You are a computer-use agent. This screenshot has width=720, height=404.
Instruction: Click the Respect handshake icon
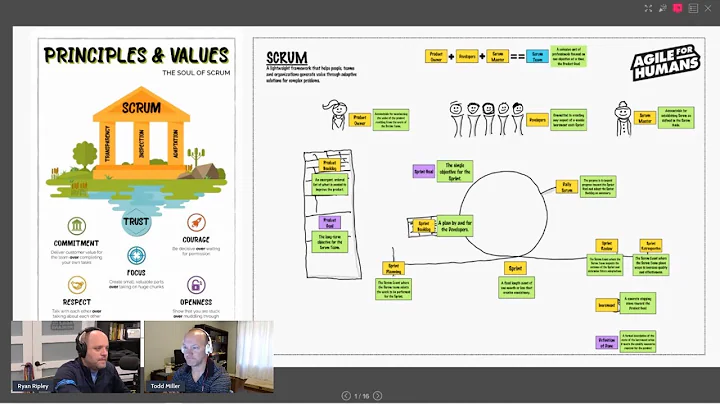77,285
